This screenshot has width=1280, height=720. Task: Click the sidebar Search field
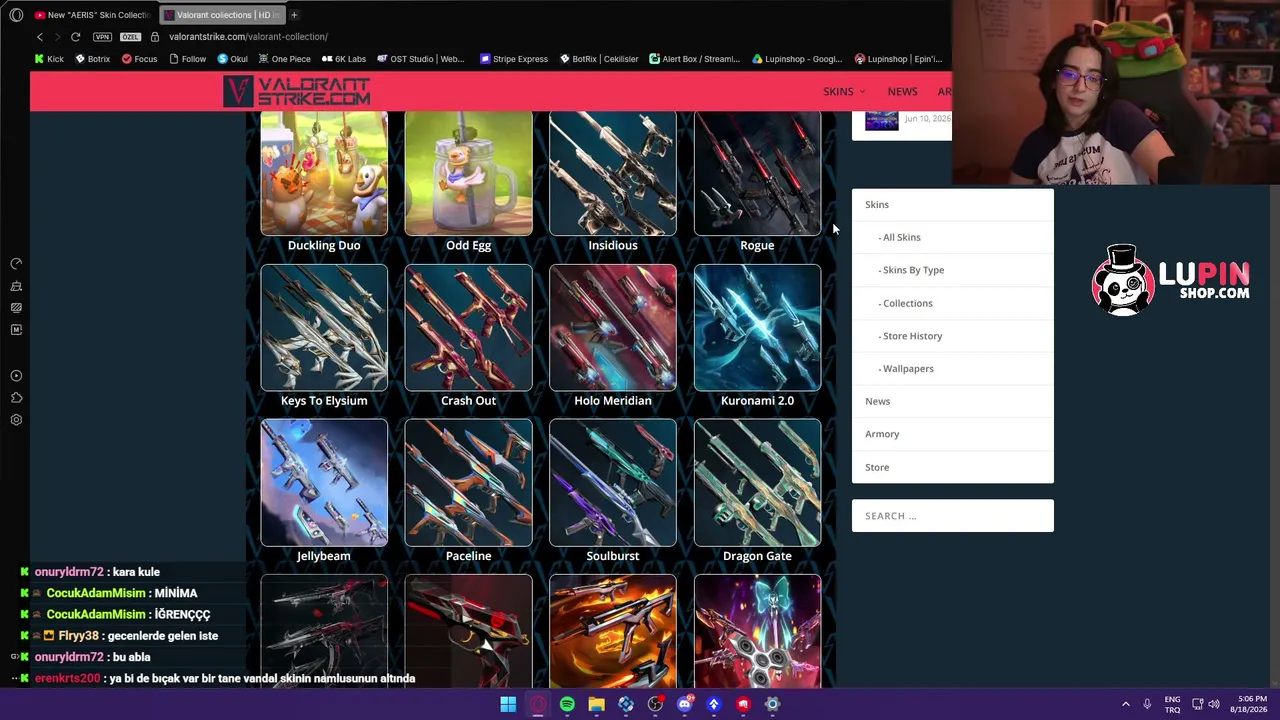click(952, 516)
